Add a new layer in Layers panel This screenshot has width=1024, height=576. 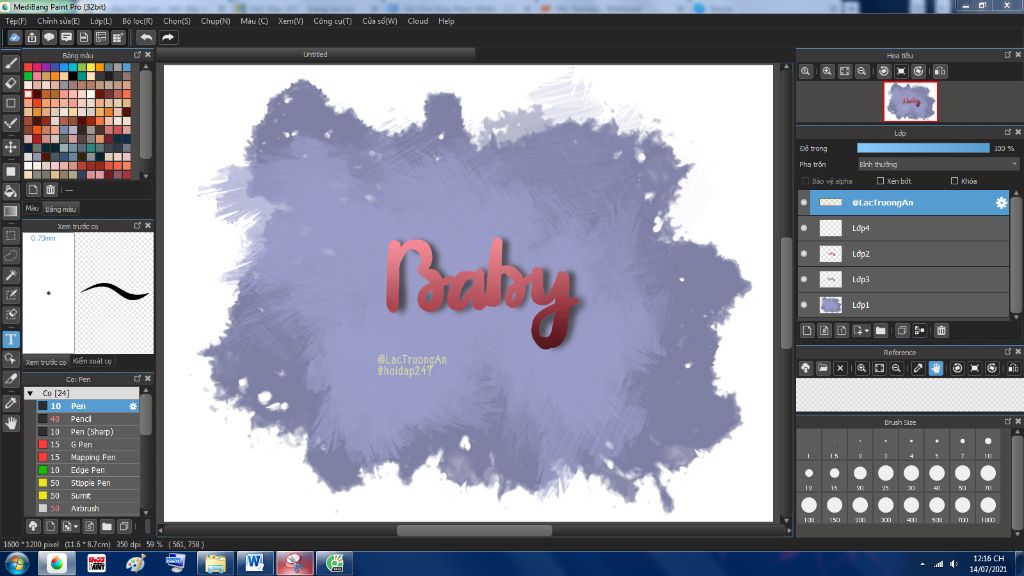click(807, 330)
